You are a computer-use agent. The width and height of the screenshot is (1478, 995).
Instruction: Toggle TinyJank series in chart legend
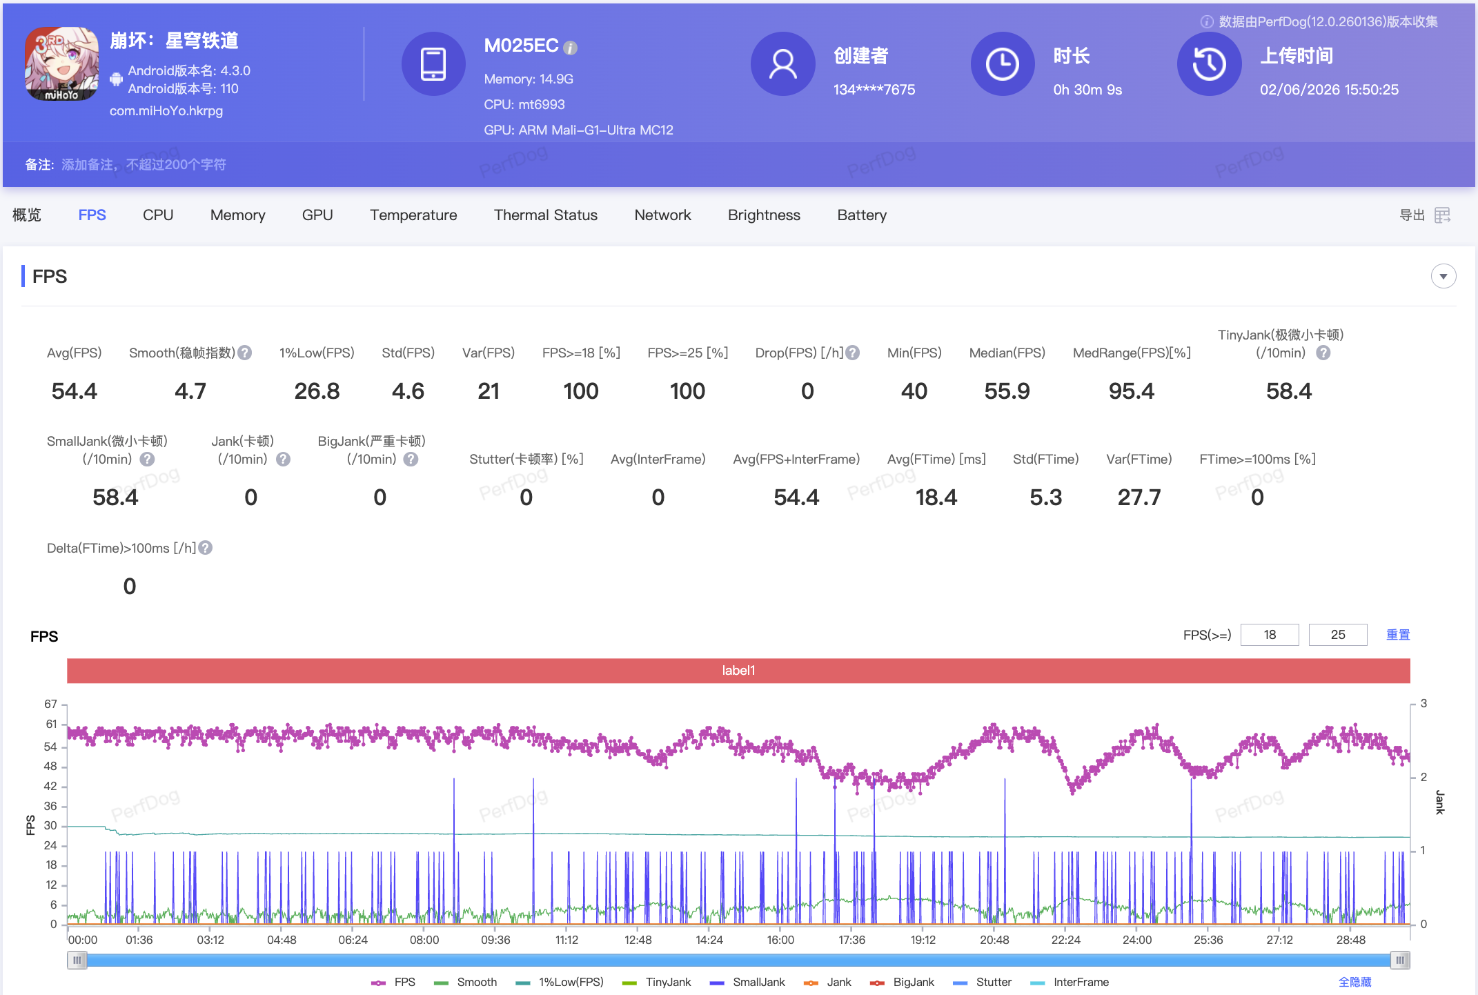click(x=657, y=982)
